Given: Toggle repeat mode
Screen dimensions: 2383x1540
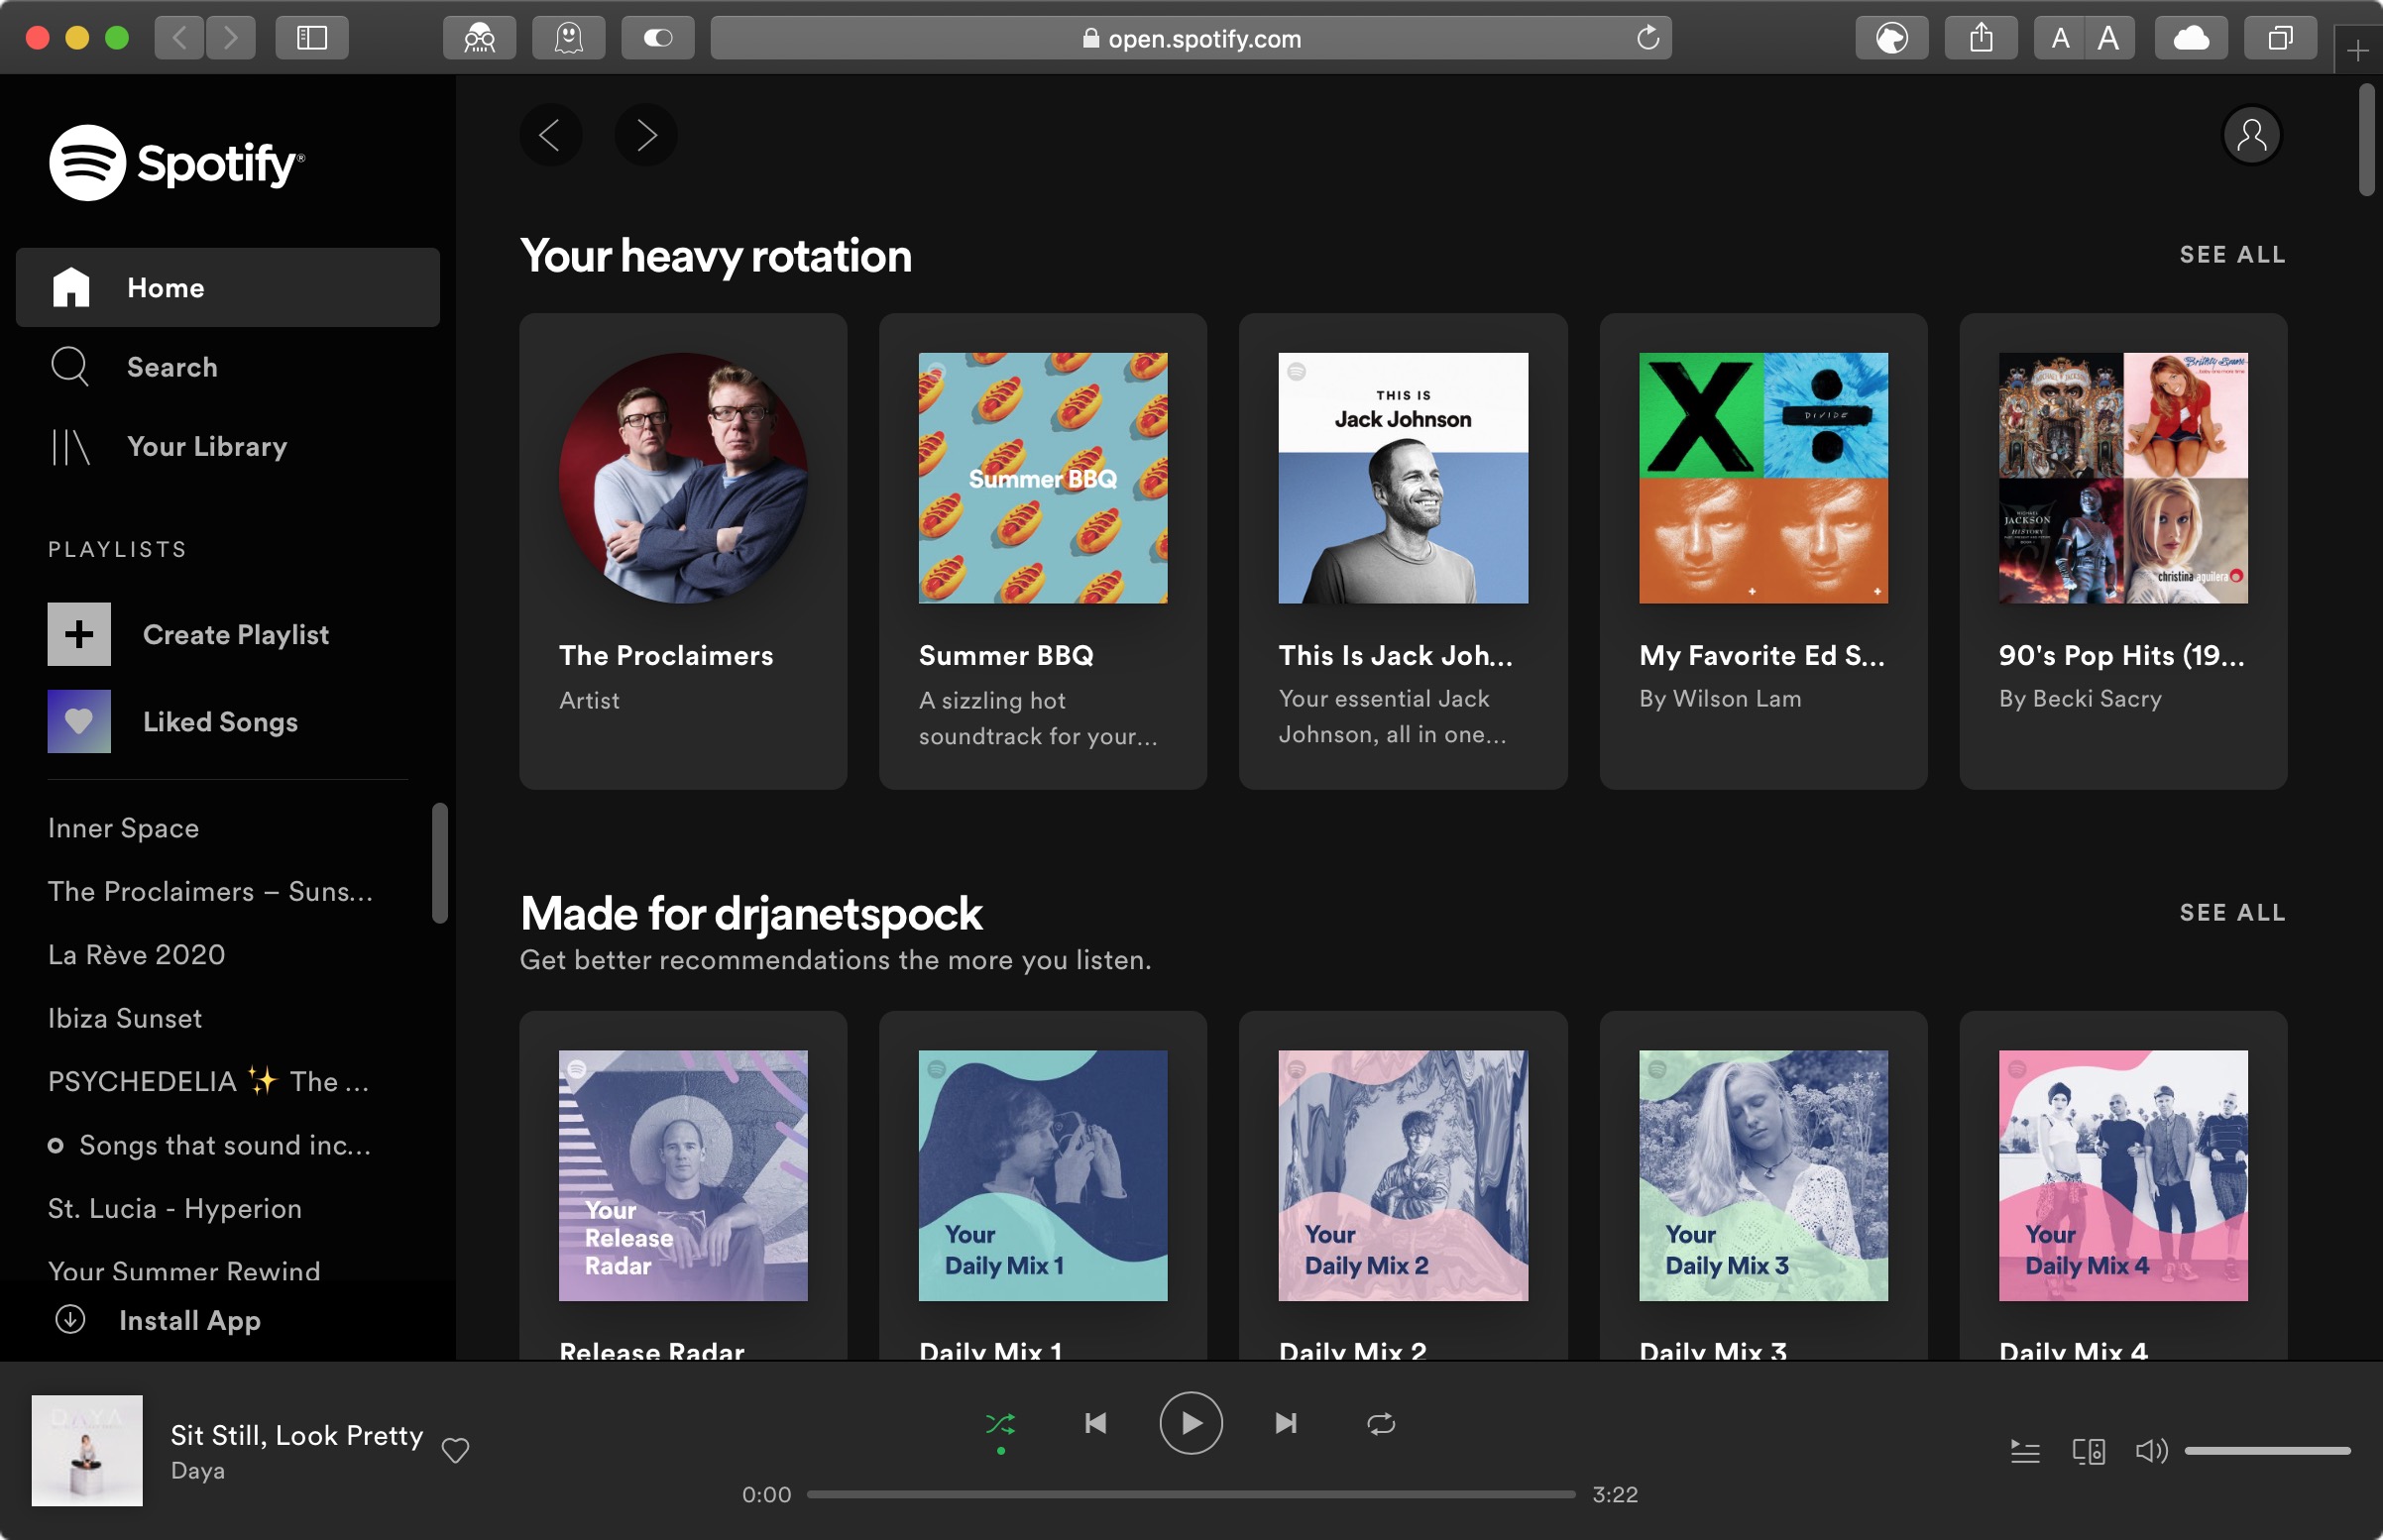Looking at the screenshot, I should point(1380,1422).
